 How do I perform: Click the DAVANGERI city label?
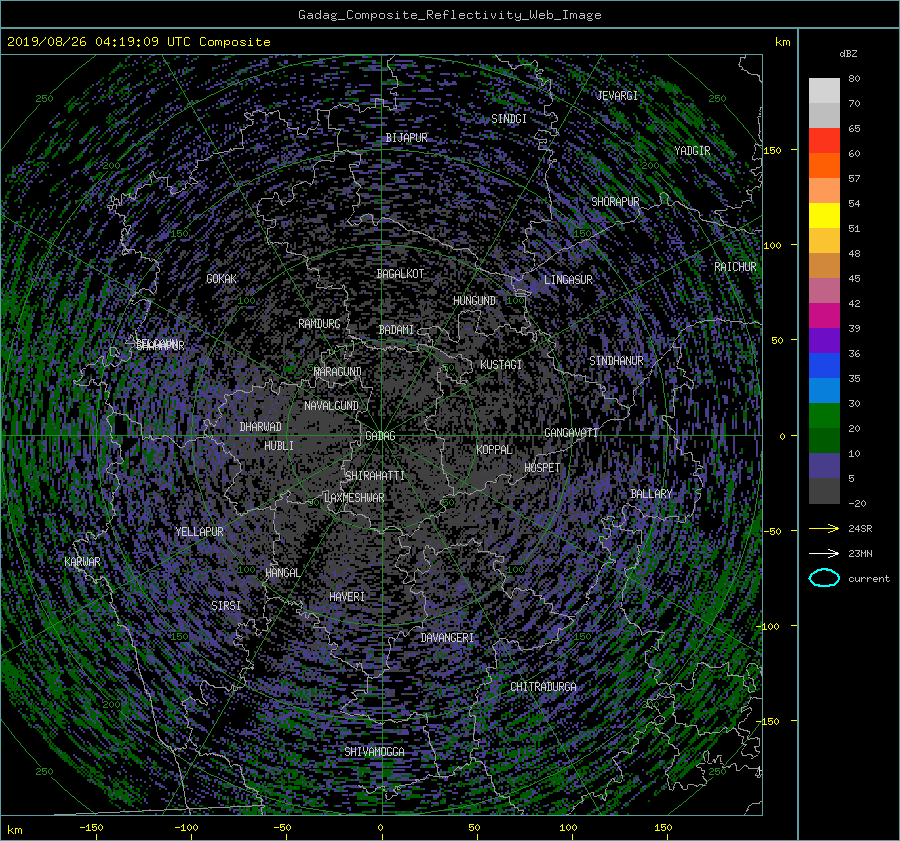point(447,638)
